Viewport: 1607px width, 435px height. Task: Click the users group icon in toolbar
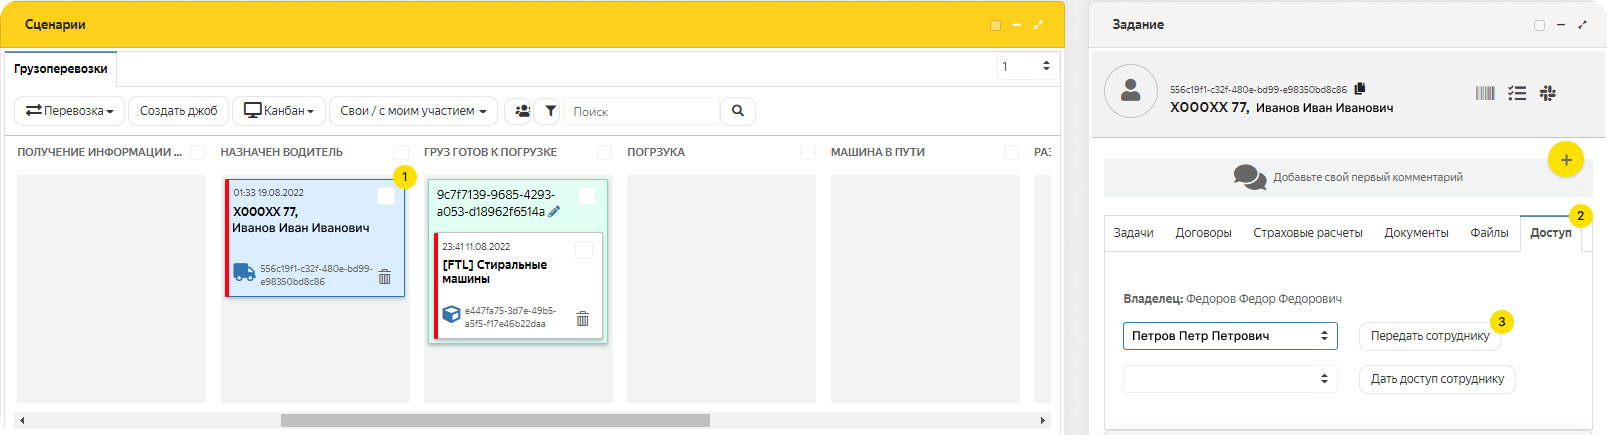(x=522, y=111)
